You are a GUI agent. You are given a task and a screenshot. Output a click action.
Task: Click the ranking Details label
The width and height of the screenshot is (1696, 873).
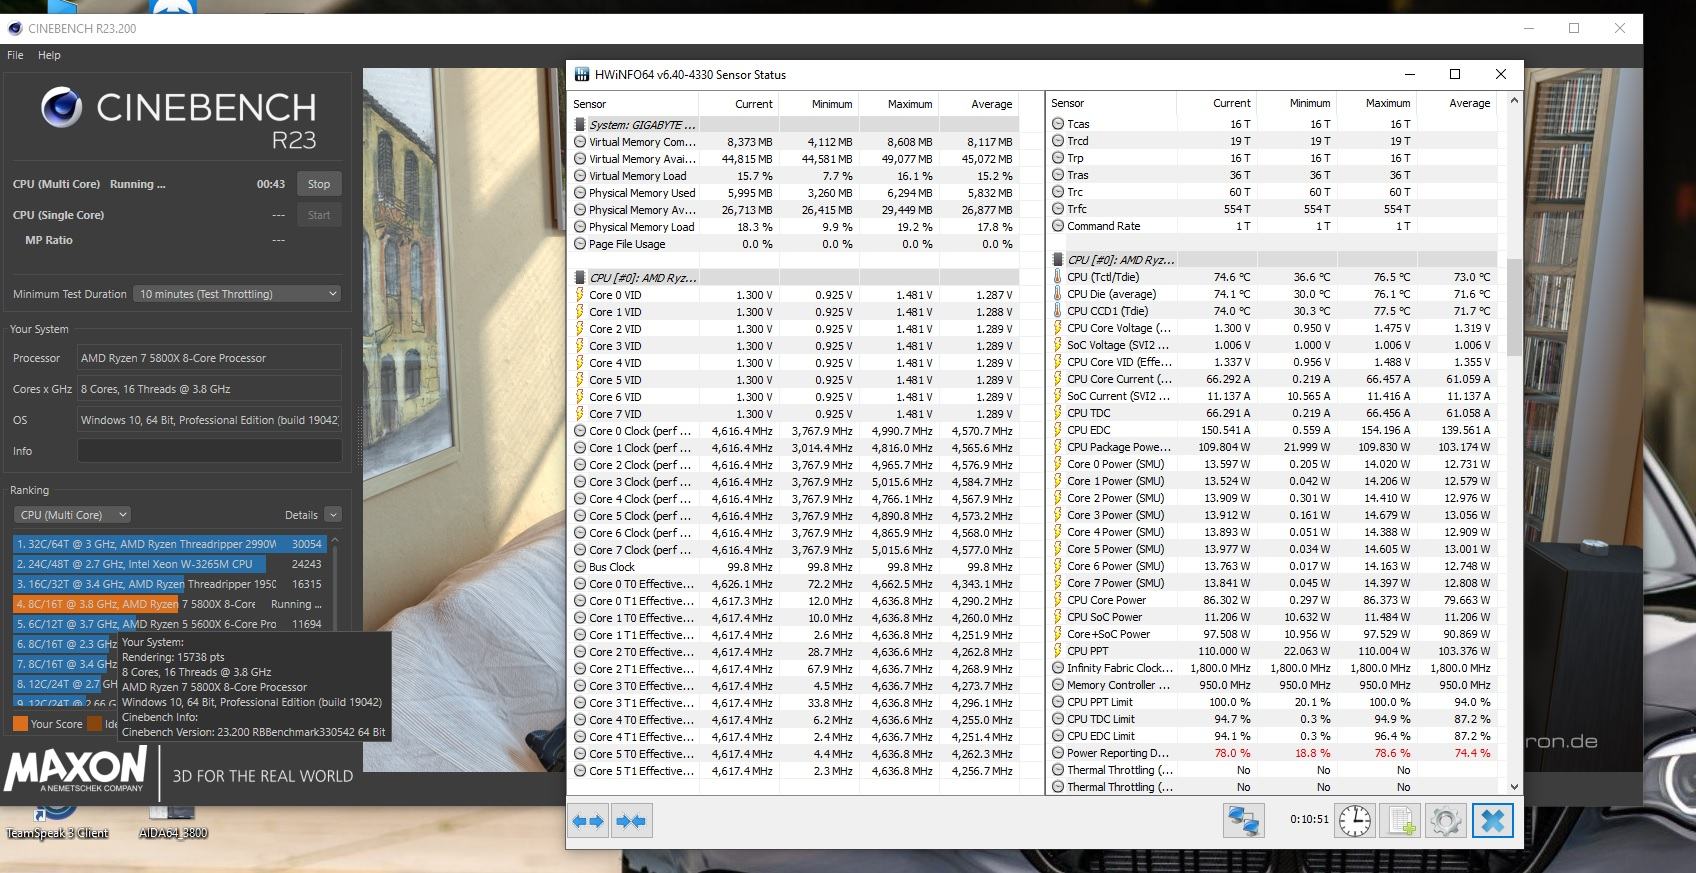coord(301,515)
